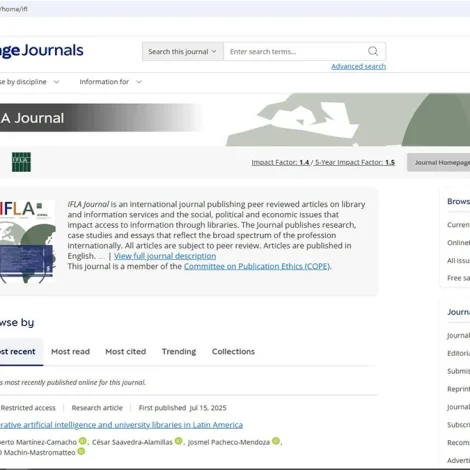Open the Advanced search link
Viewport: 470px width, 470px height.
click(358, 66)
